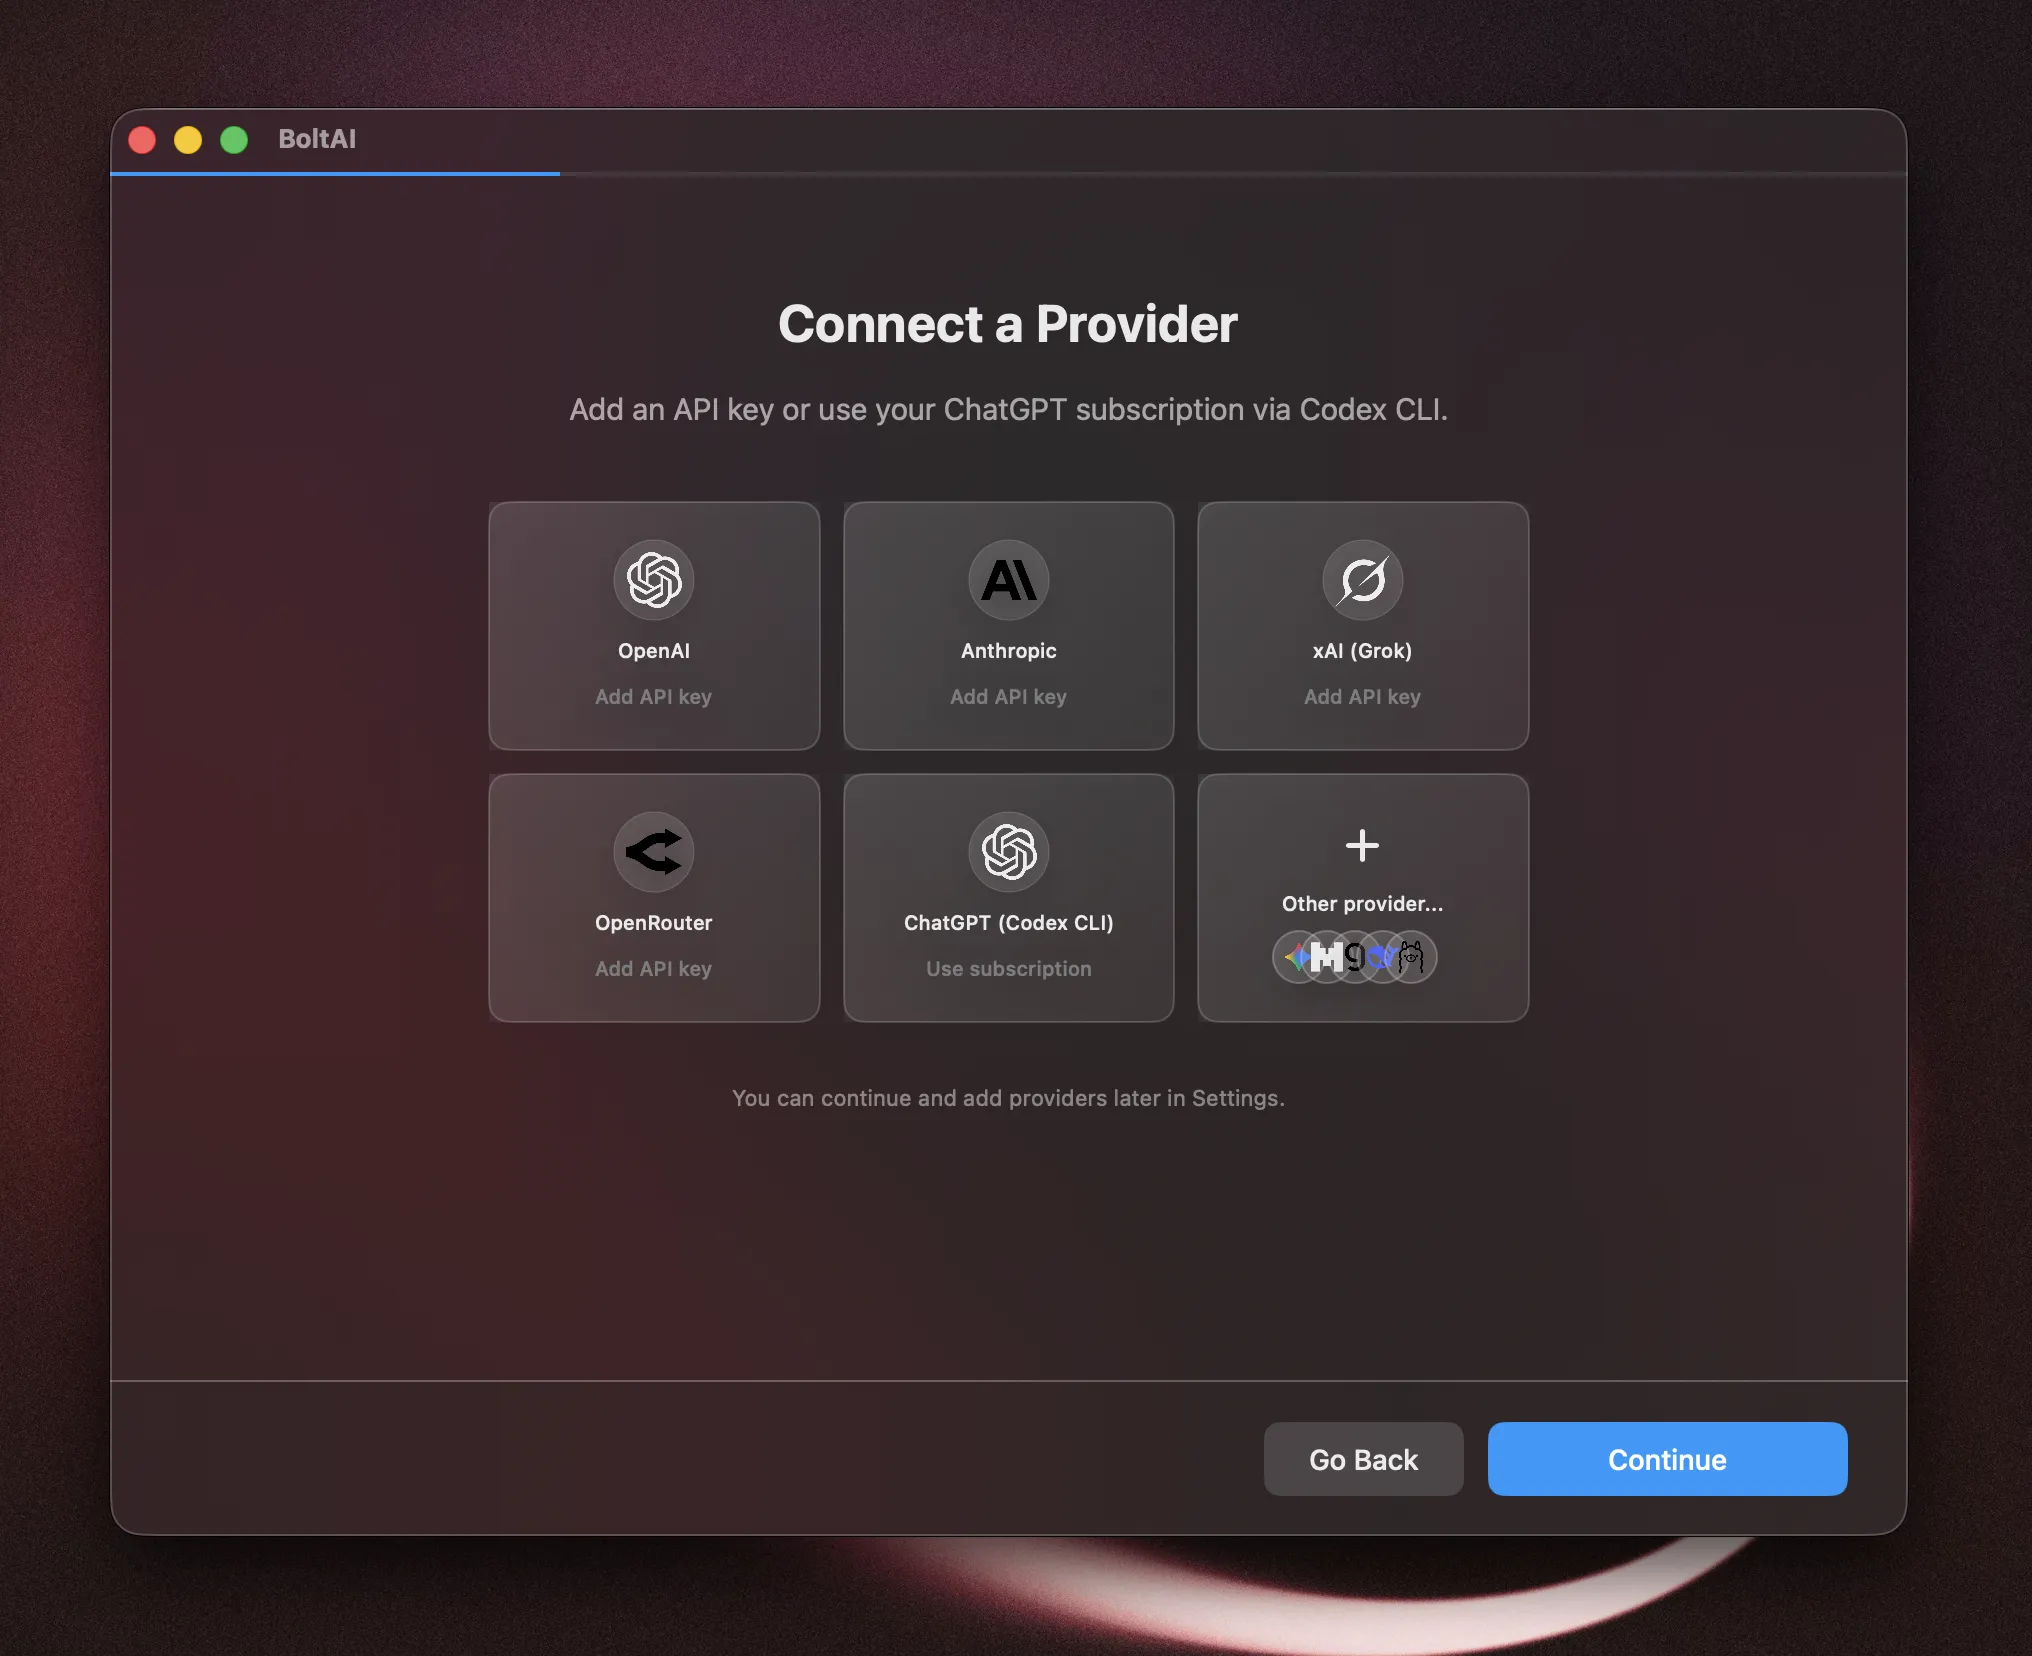The image size is (2032, 1656).
Task: Click the Groq g icon
Action: [1355, 957]
